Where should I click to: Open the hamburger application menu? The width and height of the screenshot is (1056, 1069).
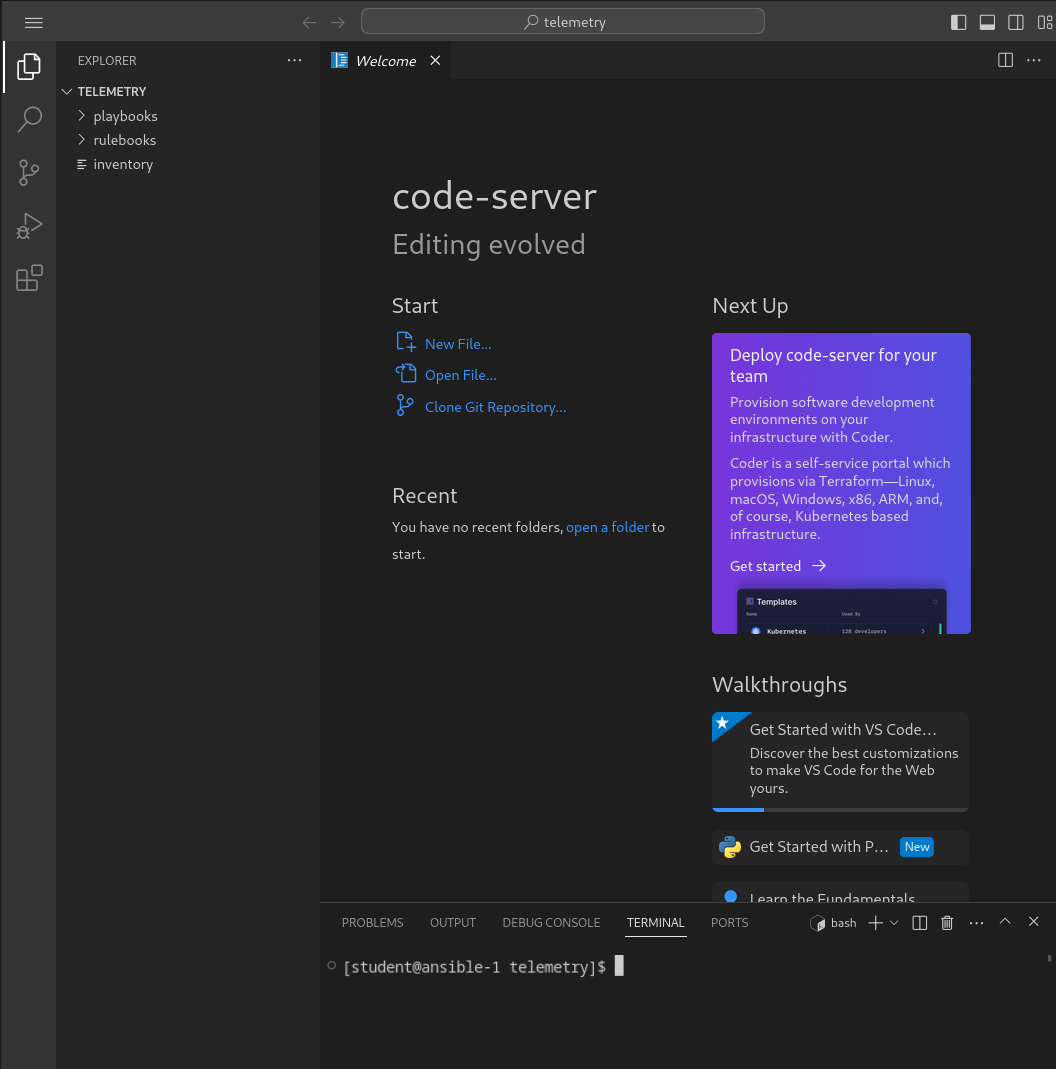point(33,22)
